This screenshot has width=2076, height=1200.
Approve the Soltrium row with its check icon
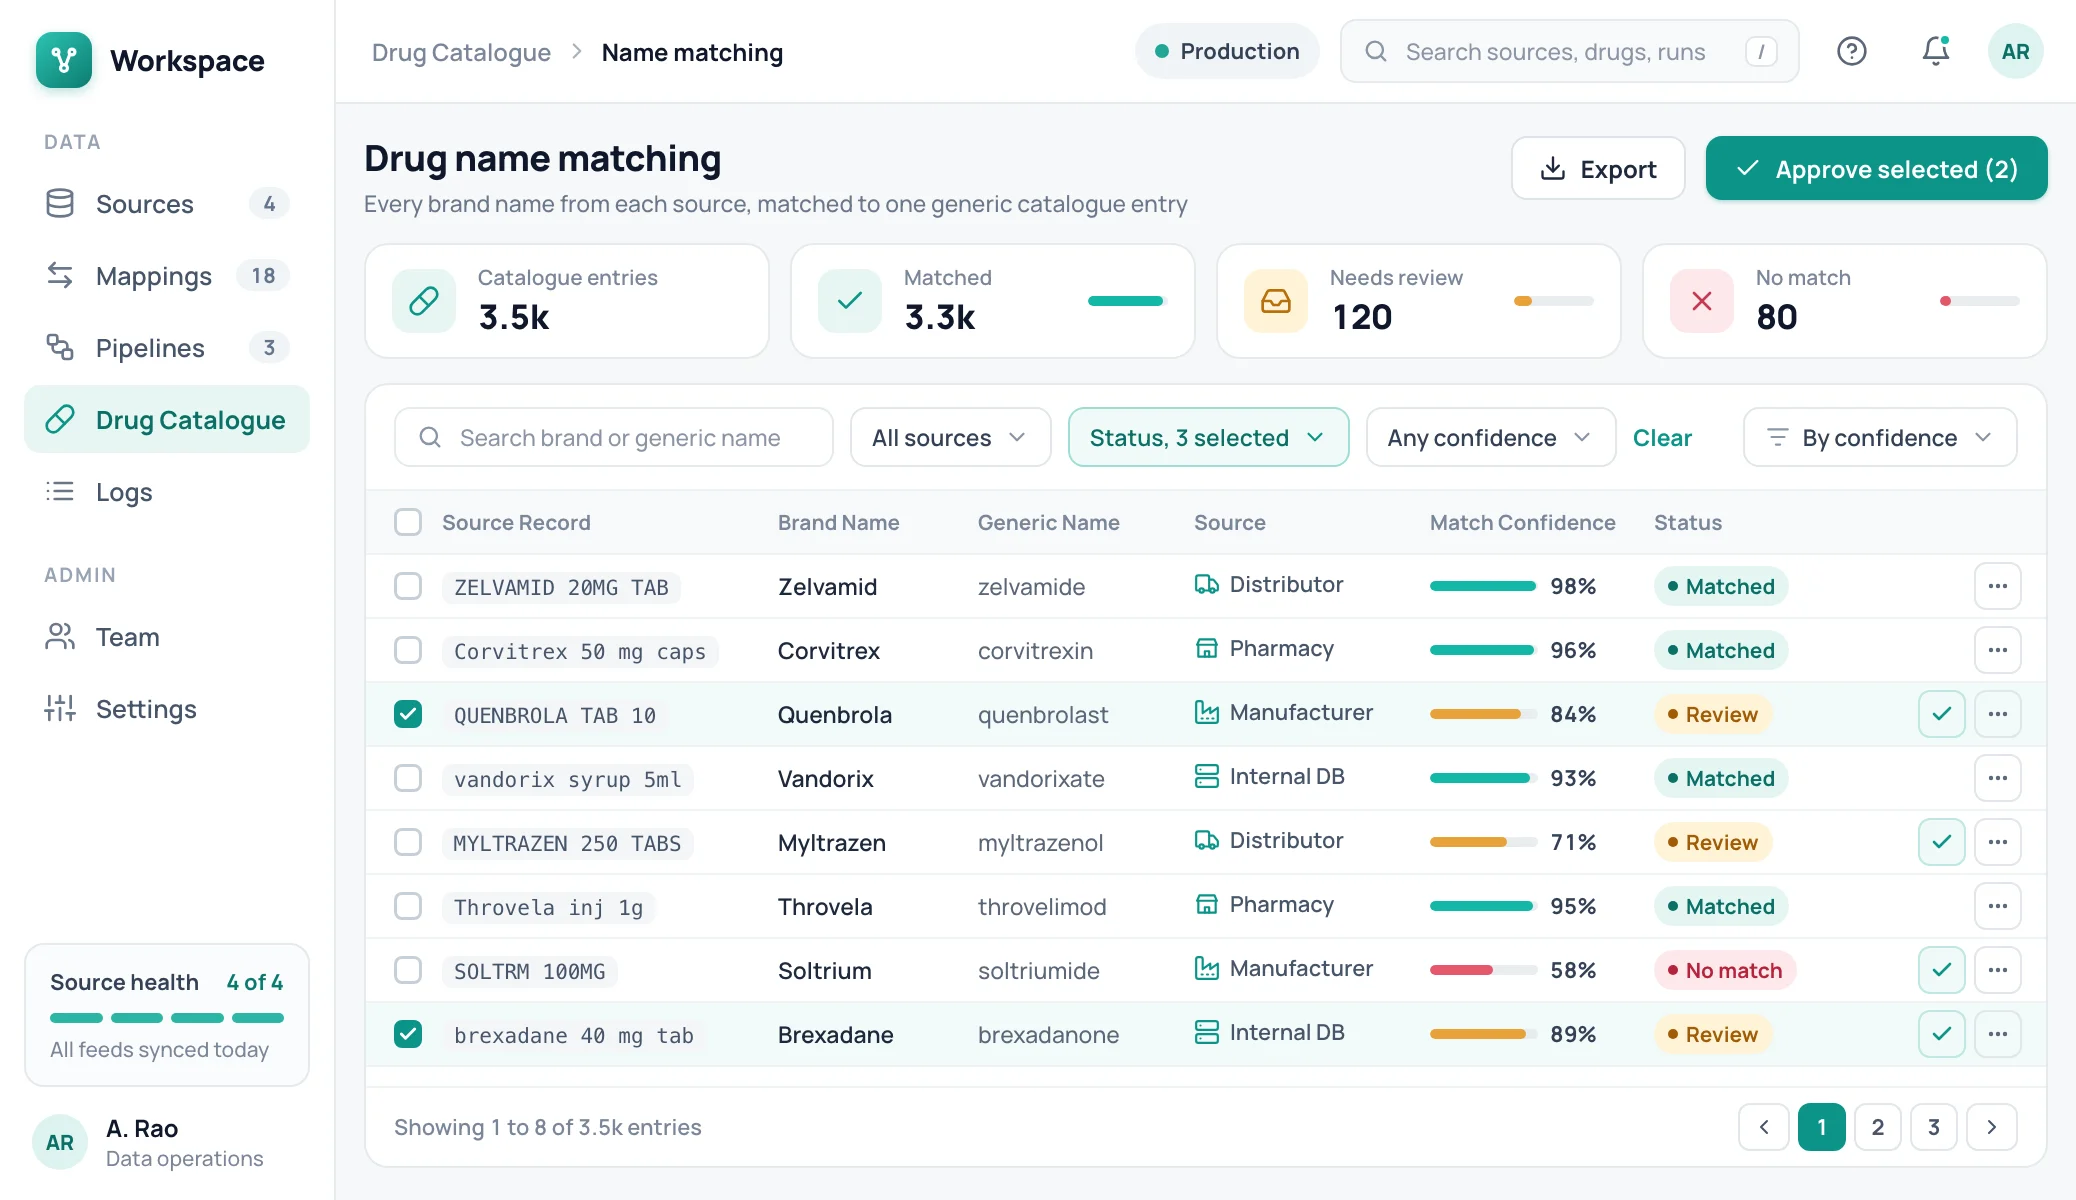1942,970
